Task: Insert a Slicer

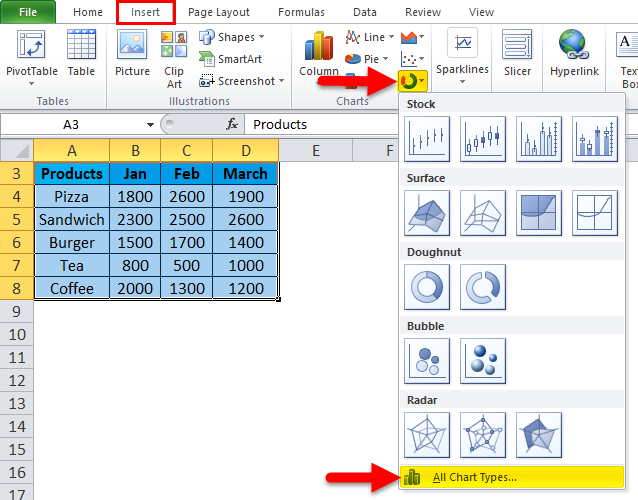Action: [517, 53]
